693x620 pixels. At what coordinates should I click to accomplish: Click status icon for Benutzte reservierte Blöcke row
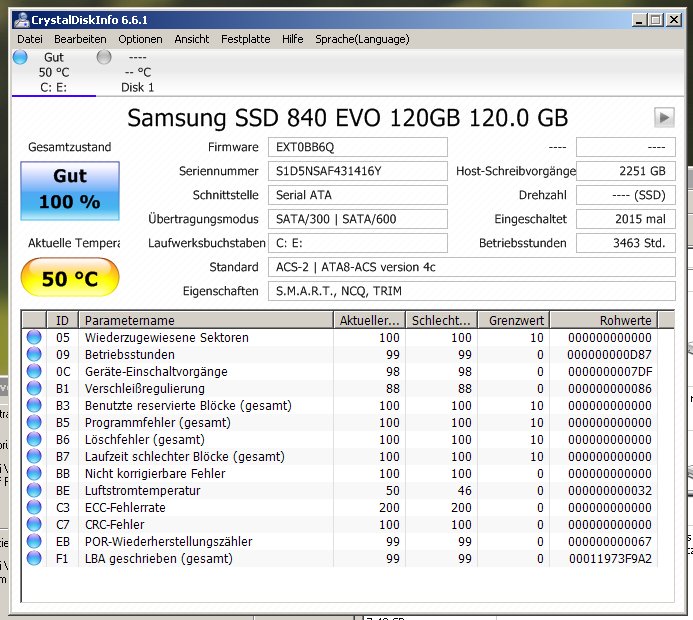click(x=34, y=405)
